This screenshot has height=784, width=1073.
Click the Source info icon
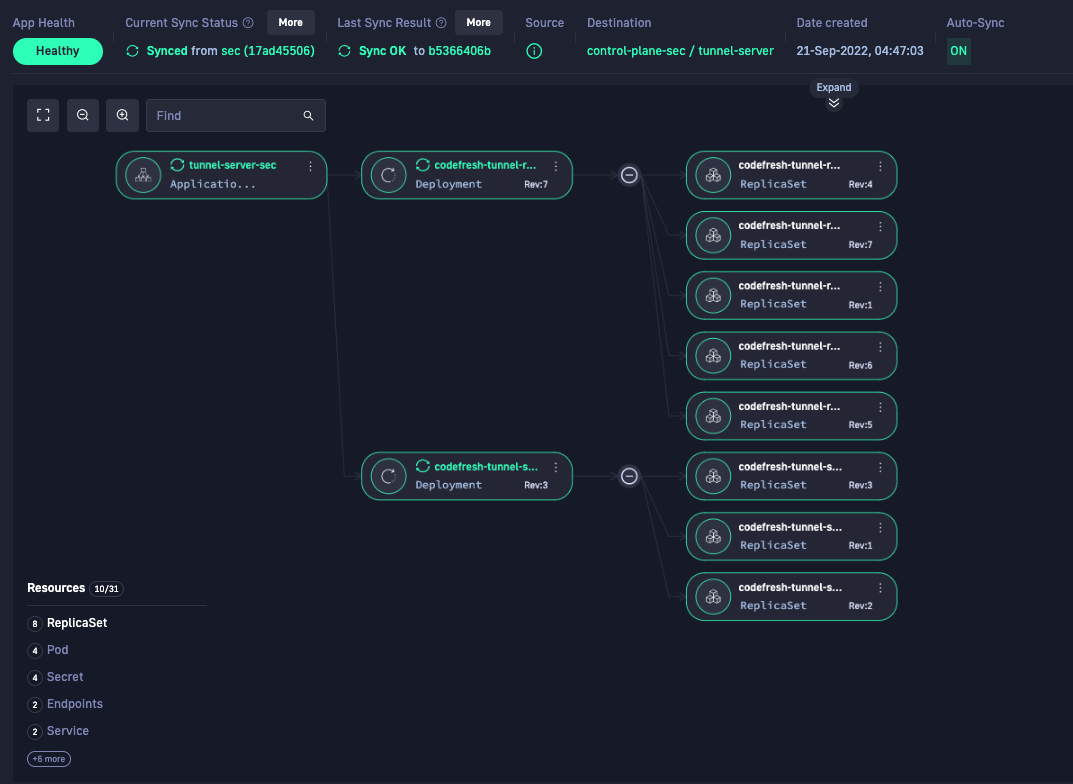pos(534,51)
